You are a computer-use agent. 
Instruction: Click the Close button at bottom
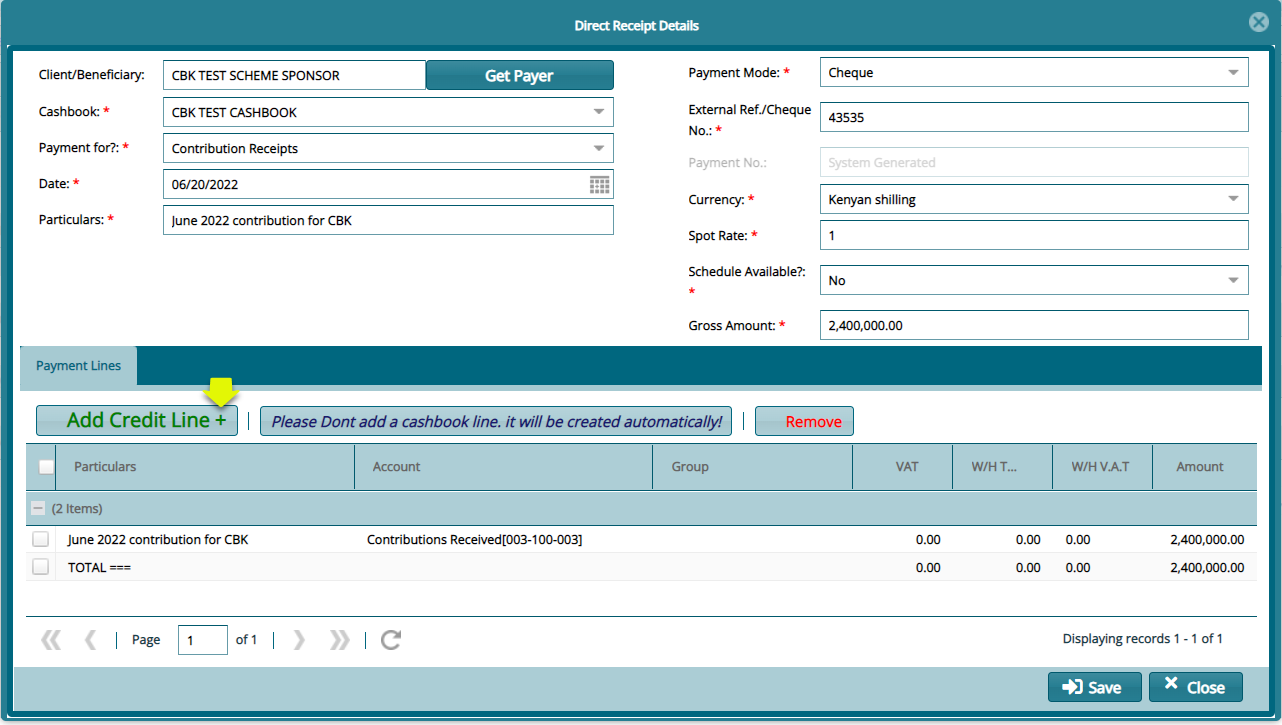point(1196,687)
